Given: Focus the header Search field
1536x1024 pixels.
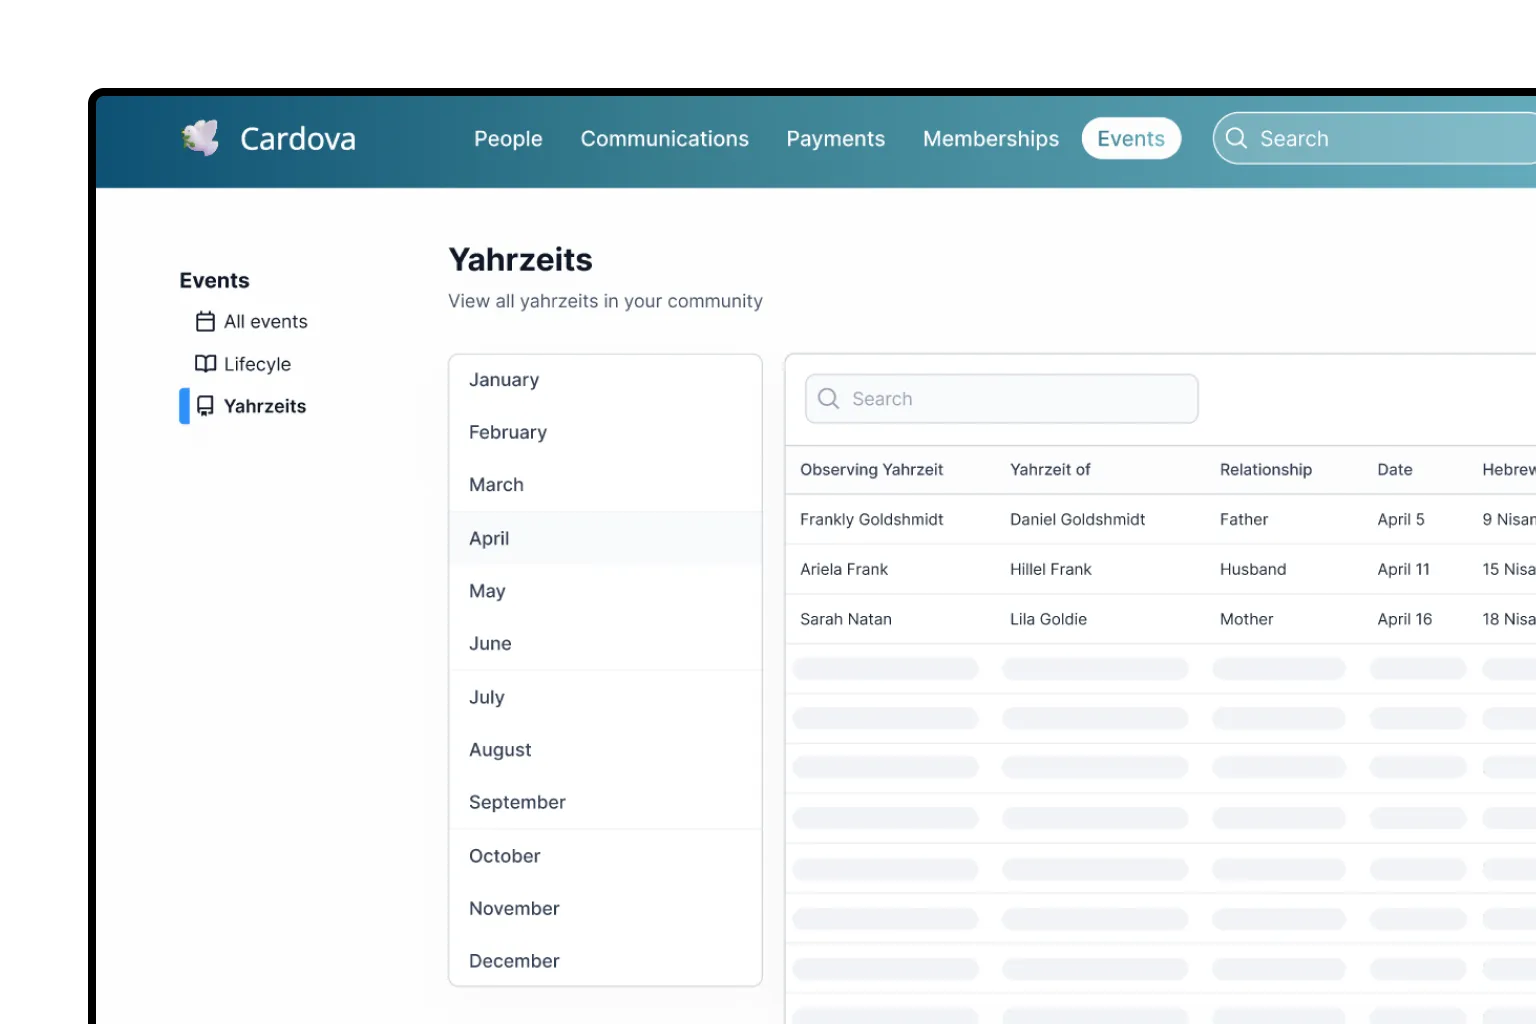Looking at the screenshot, I should pos(1375,138).
